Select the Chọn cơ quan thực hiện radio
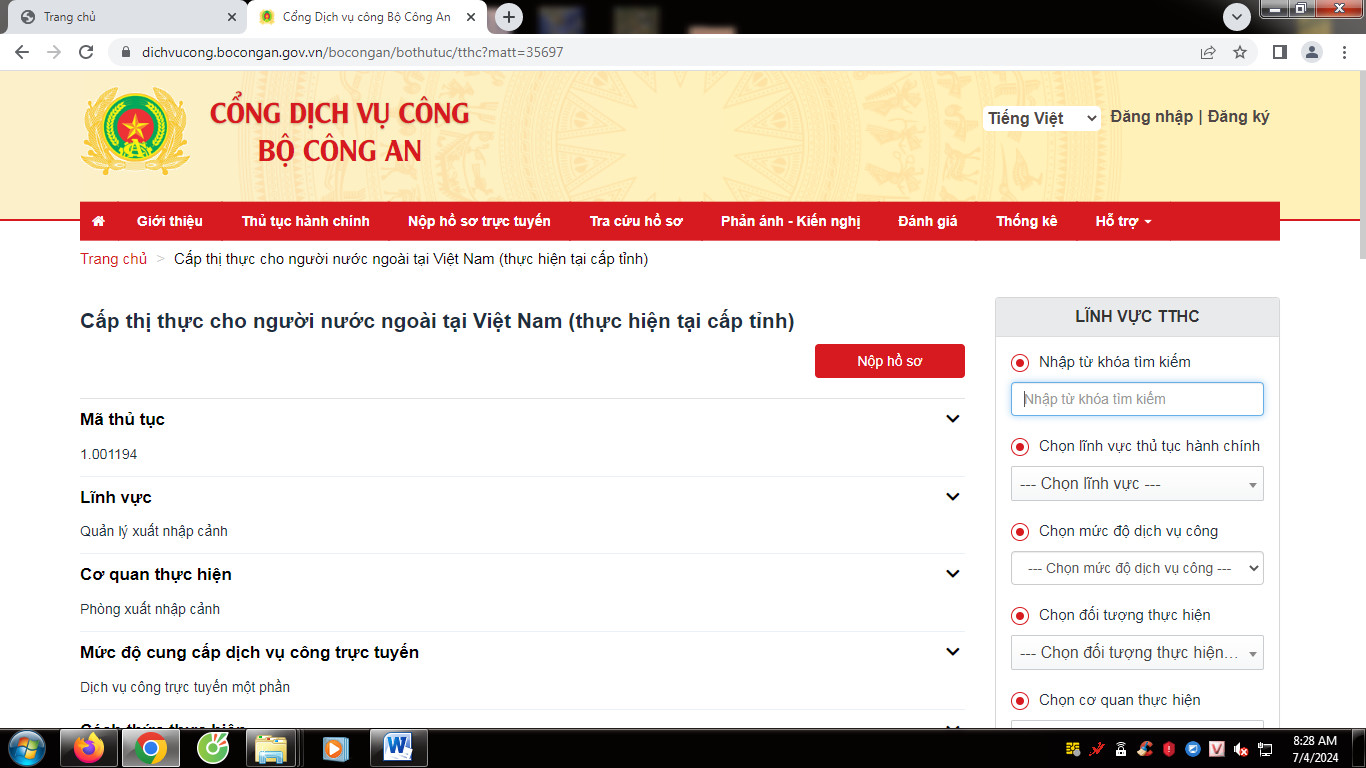 [x=1020, y=701]
